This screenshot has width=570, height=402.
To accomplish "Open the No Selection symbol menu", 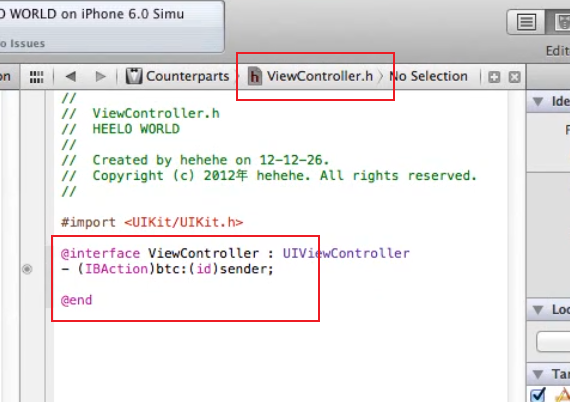I will (x=428, y=76).
